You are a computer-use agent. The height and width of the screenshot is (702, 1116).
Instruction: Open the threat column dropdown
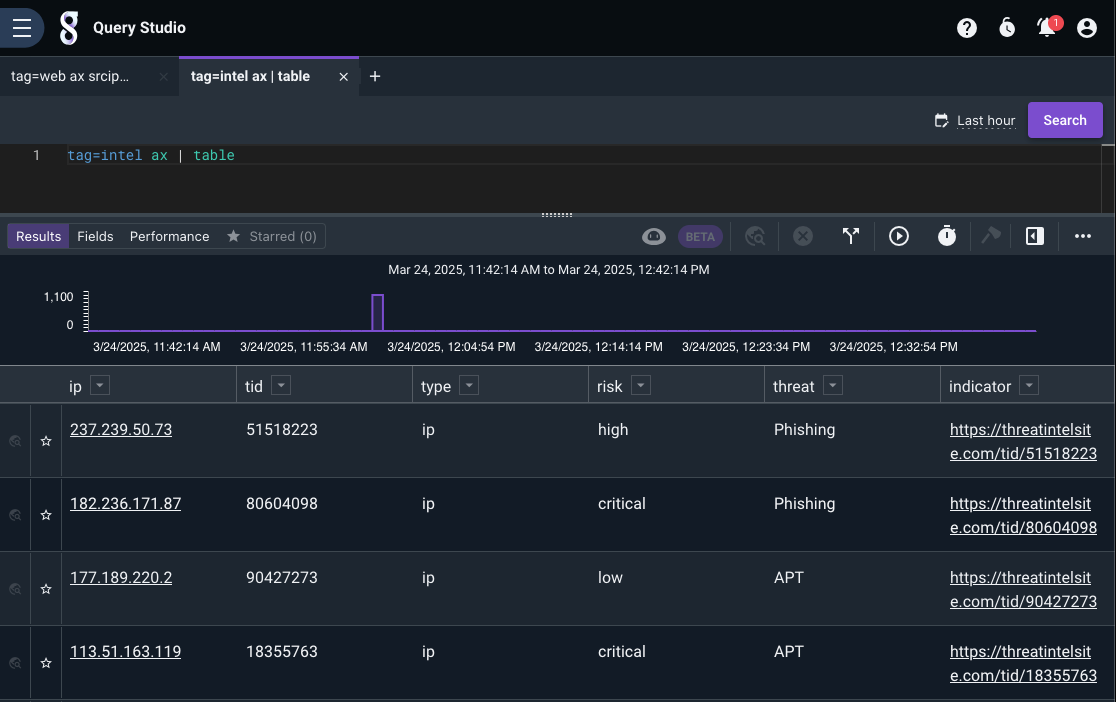tap(833, 385)
